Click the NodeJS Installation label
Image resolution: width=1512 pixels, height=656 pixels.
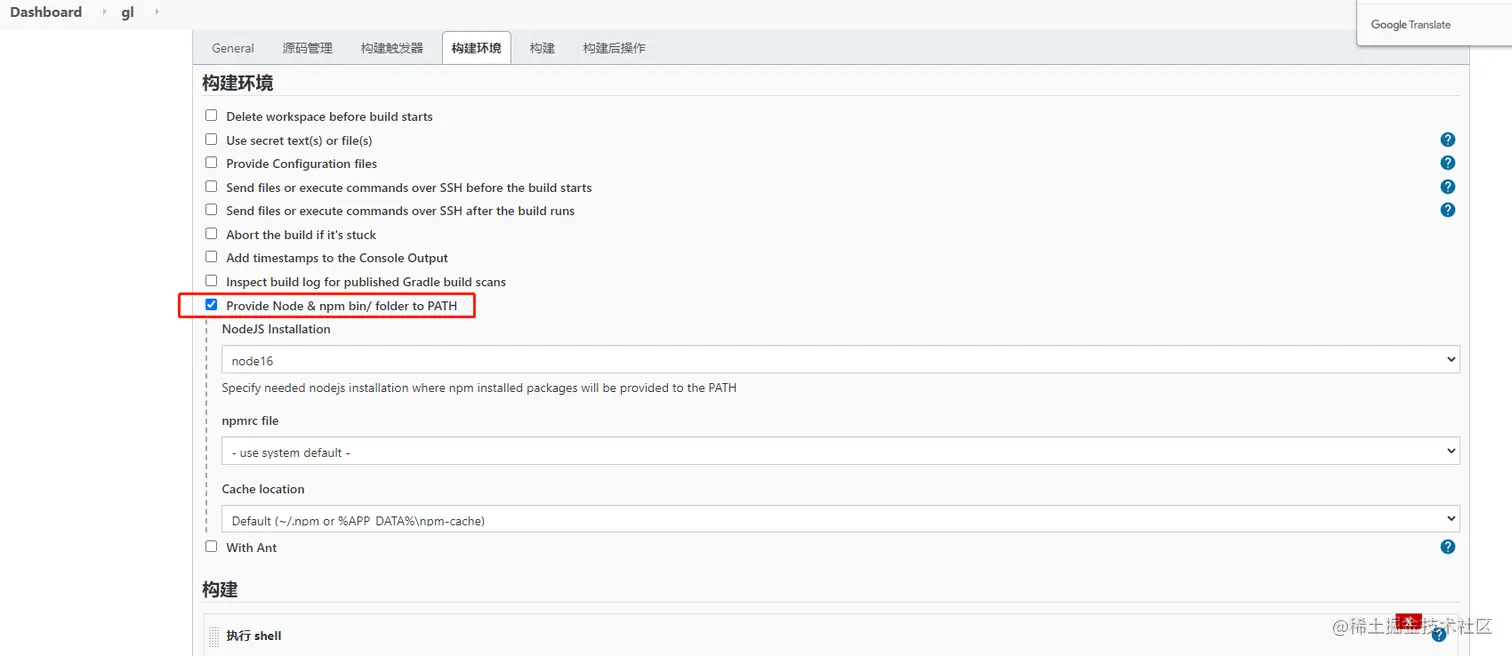pyautogui.click(x=276, y=329)
